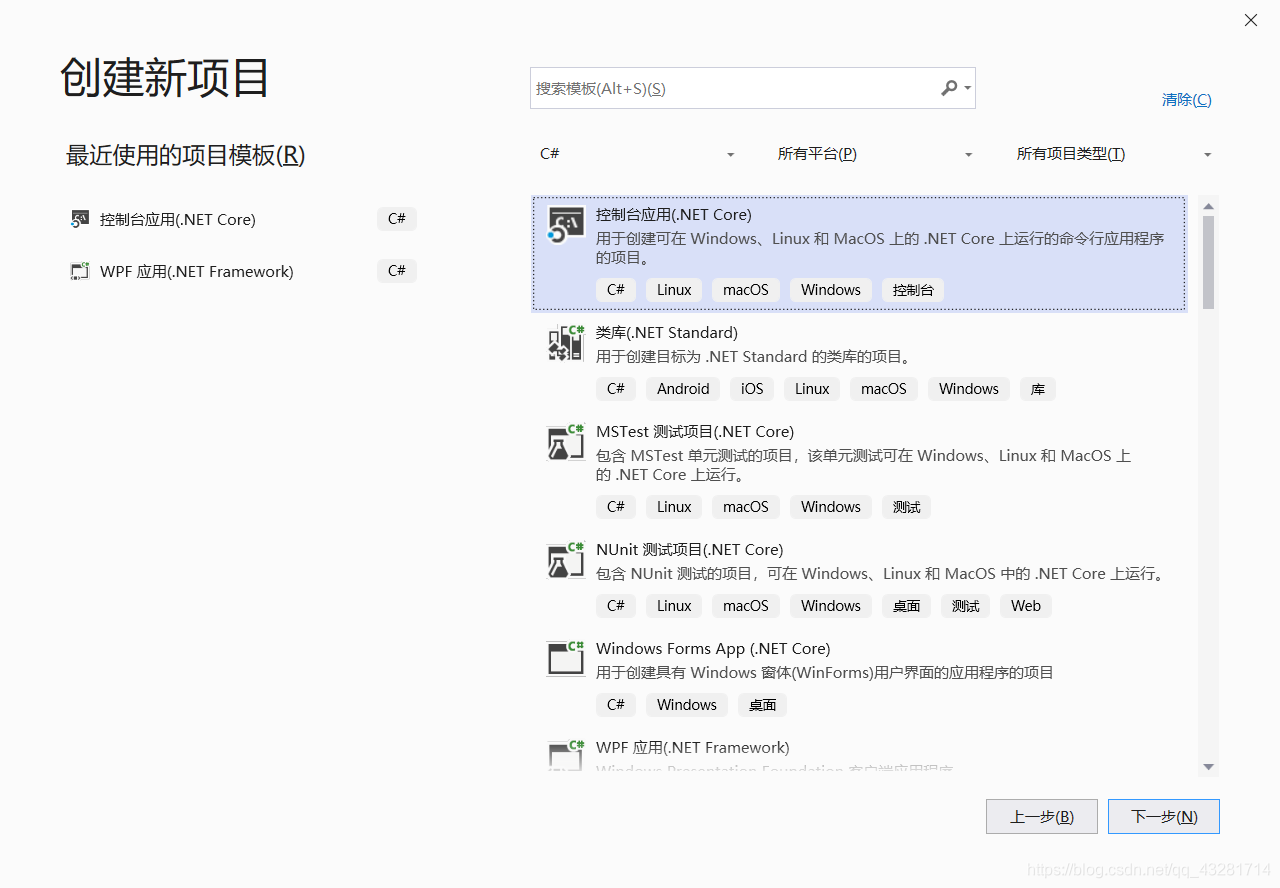Screen dimensions: 1280x888
Task: Select Windows Forms App (.NET Core) title
Action: point(713,648)
